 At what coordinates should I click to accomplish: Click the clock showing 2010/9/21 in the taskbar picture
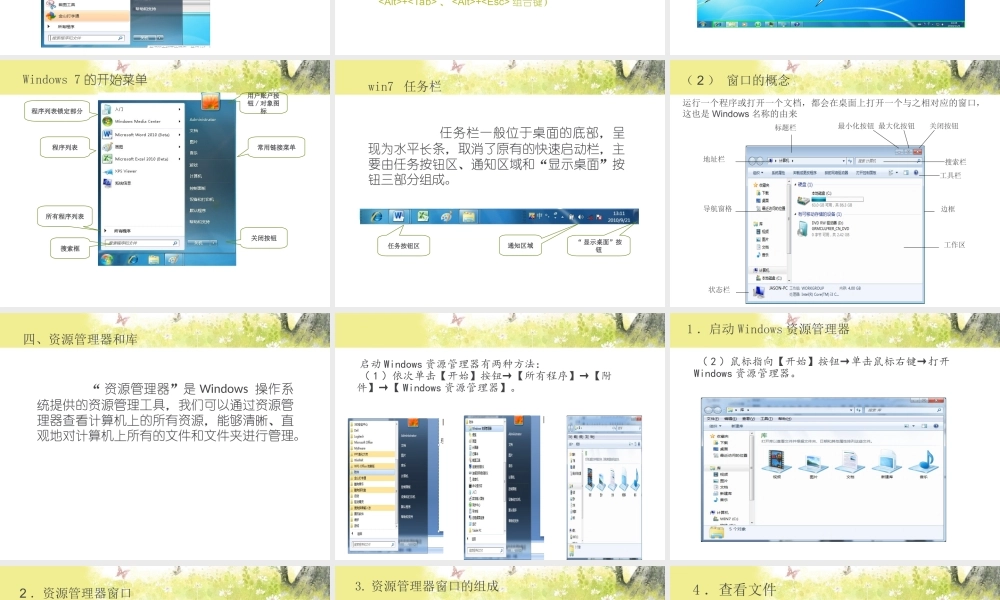619,216
